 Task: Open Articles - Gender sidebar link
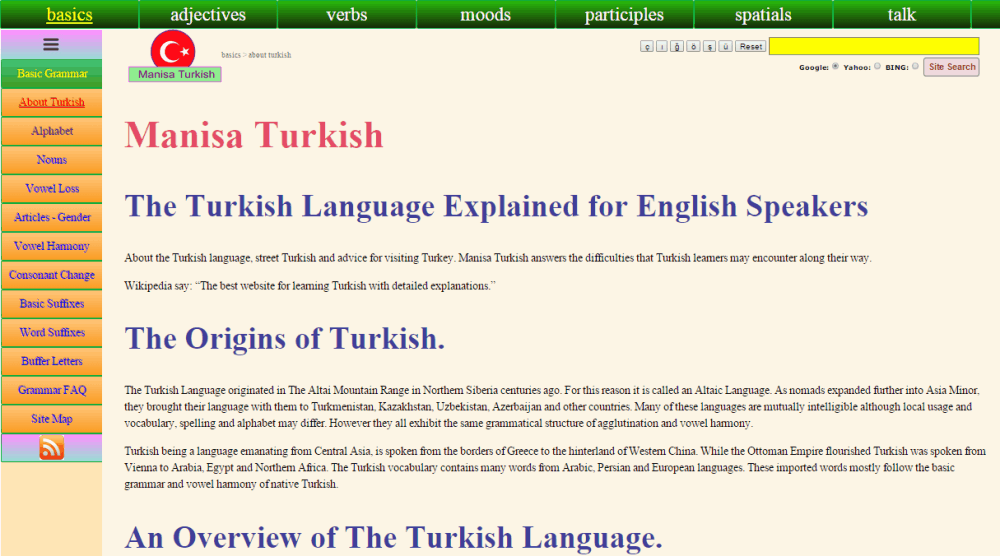pos(52,217)
